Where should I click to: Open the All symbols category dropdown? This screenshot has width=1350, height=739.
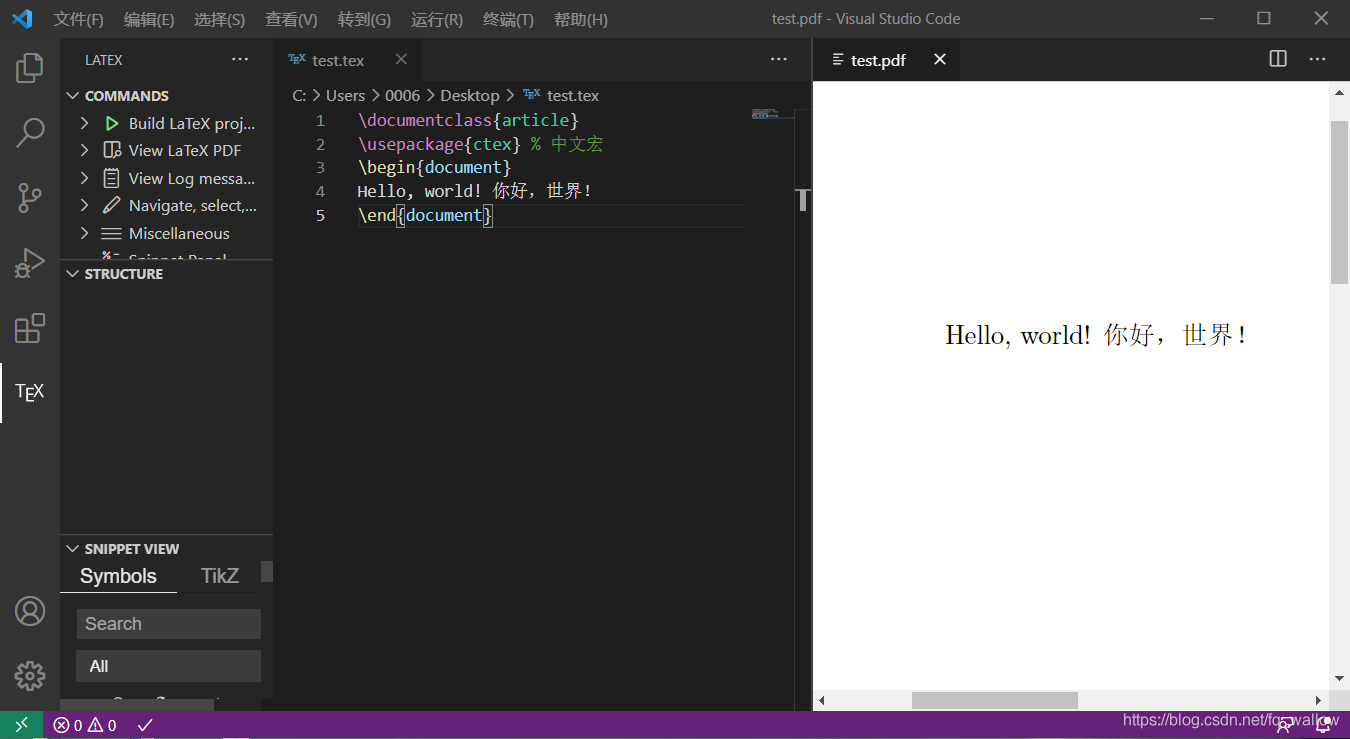point(168,666)
